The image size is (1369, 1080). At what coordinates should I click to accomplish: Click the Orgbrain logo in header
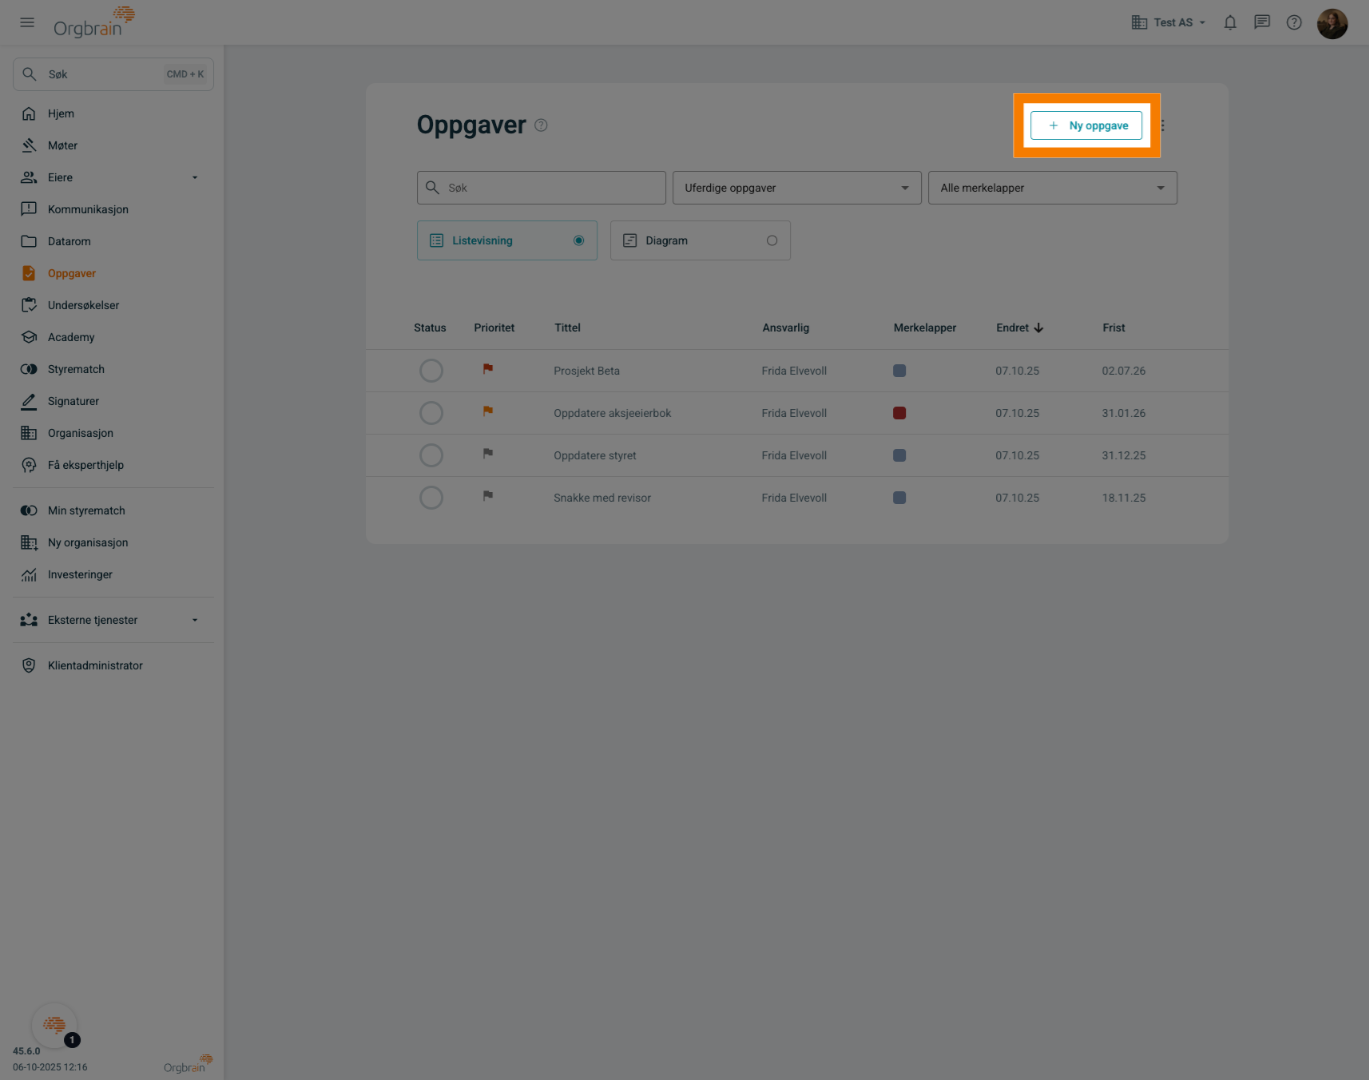point(94,22)
